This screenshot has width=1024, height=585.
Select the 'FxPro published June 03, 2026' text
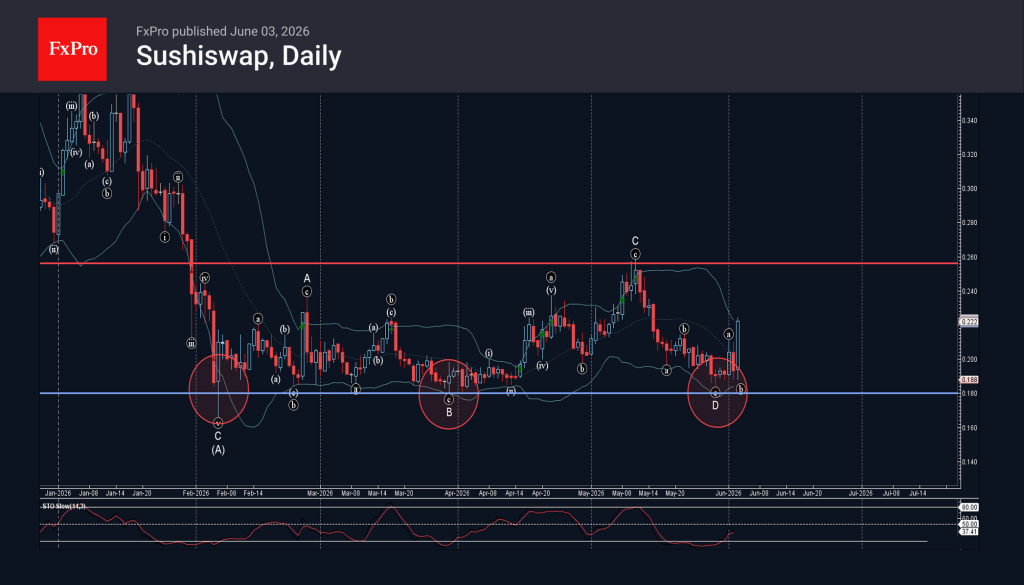click(223, 31)
